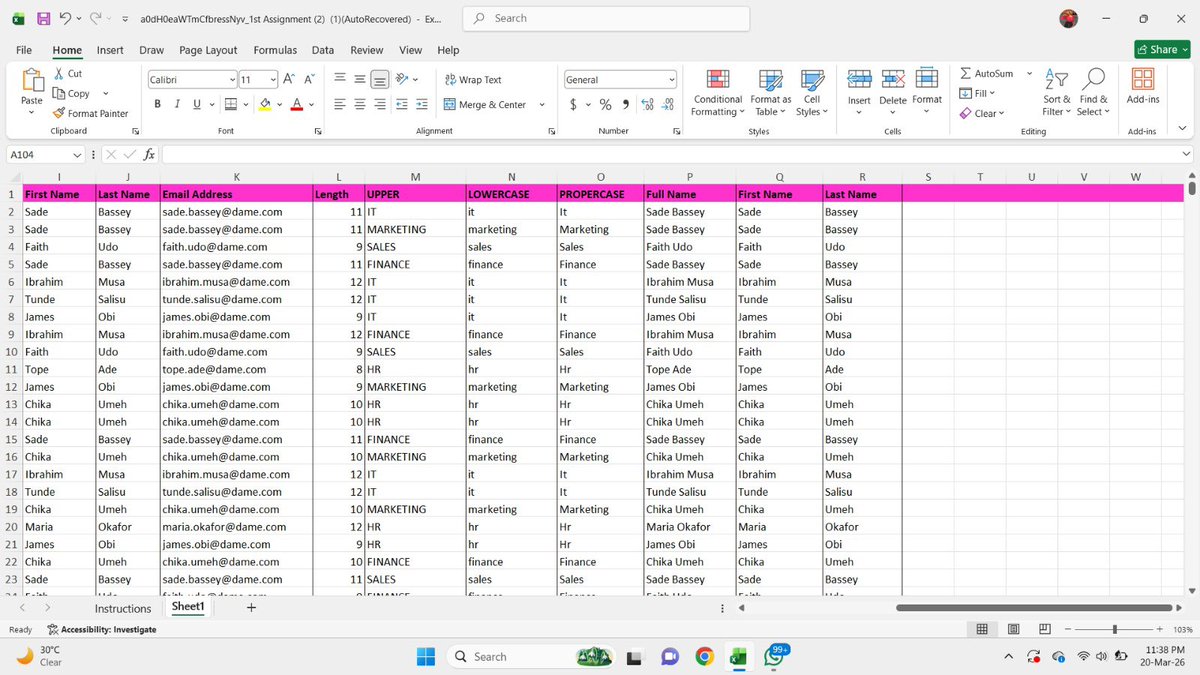
Task: Expand the Name Box A104 dropdown
Action: 77,154
